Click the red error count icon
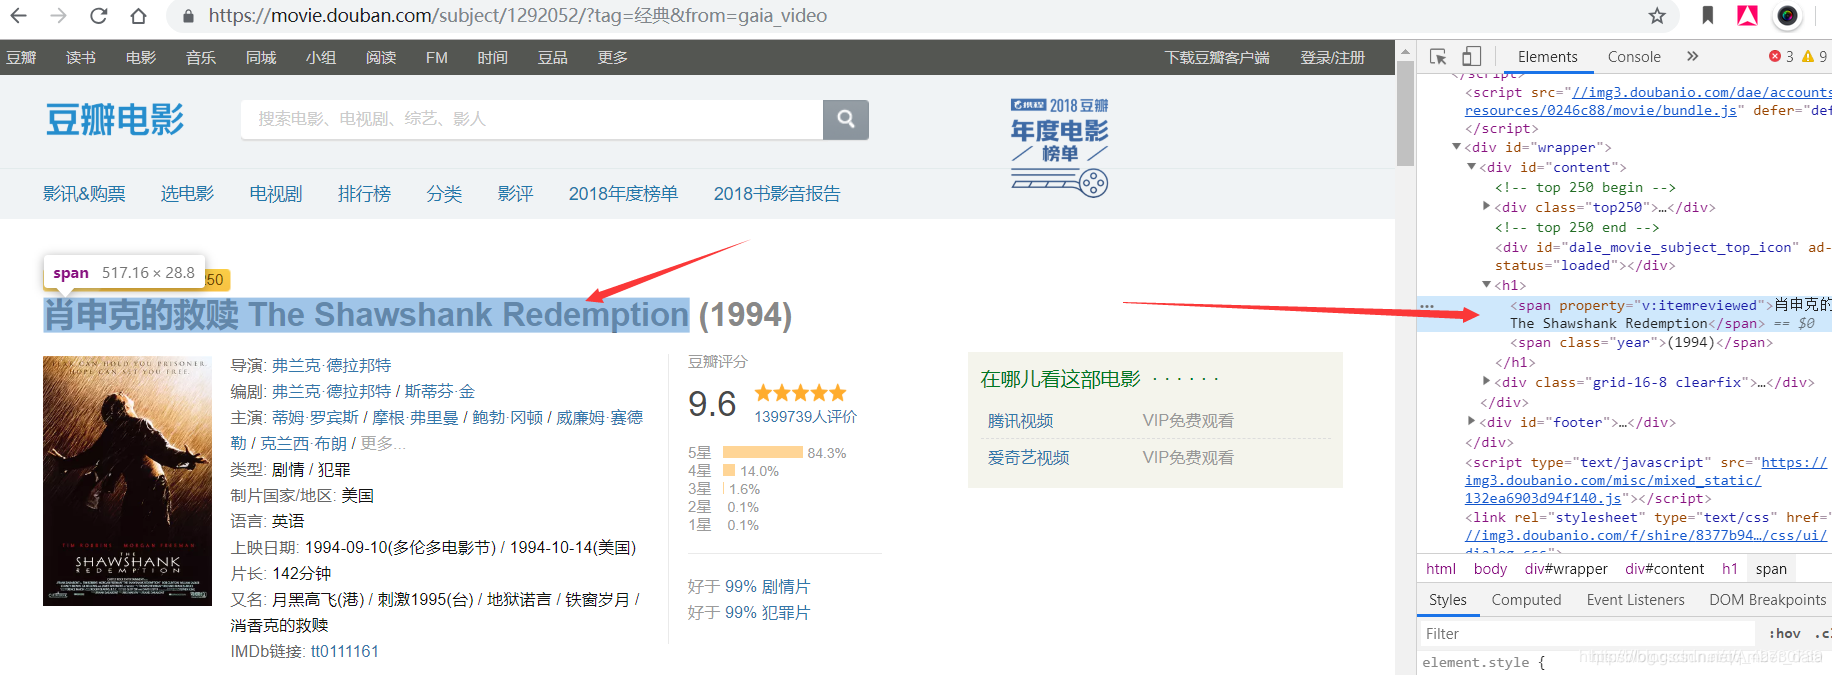The height and width of the screenshot is (675, 1832). click(x=1775, y=56)
